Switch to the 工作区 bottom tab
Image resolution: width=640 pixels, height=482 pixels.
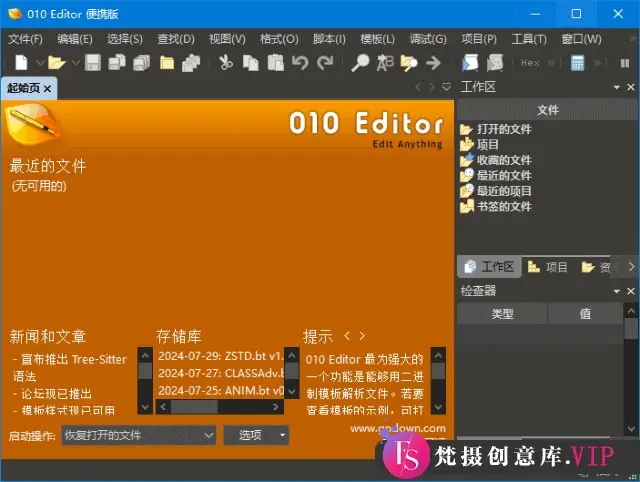click(489, 267)
